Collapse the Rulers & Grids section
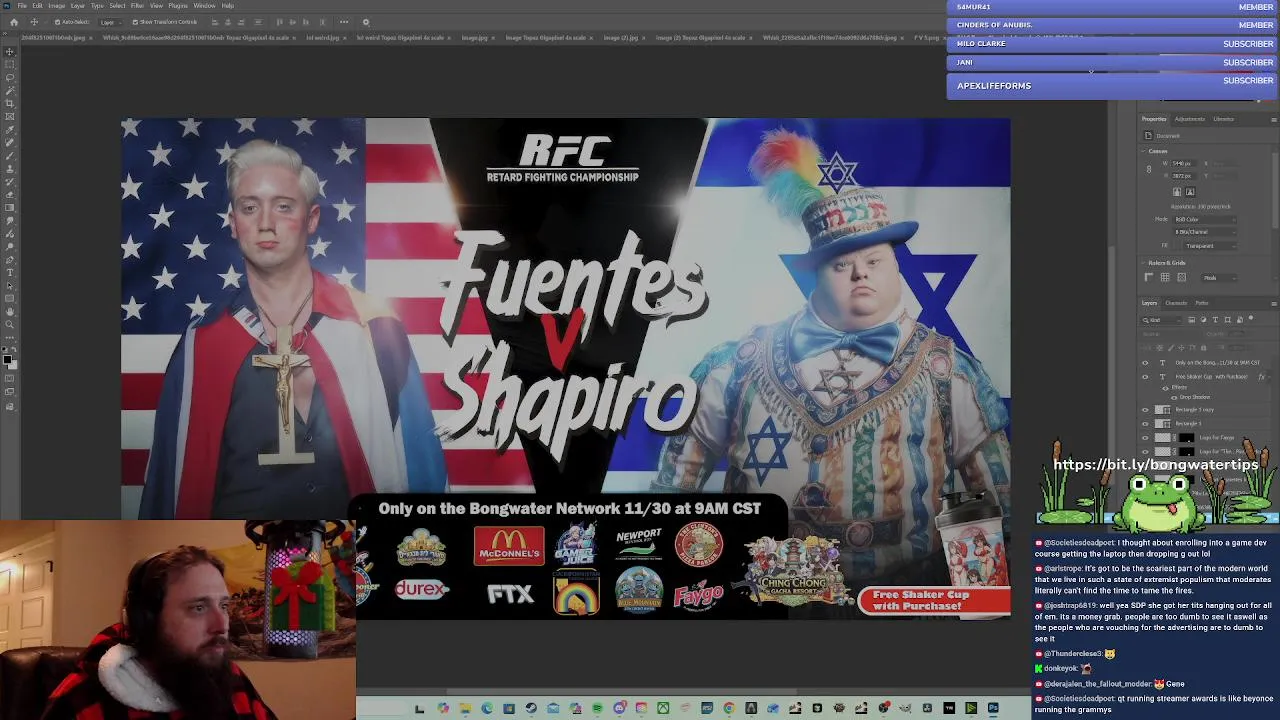This screenshot has width=1280, height=720. pyautogui.click(x=1143, y=263)
